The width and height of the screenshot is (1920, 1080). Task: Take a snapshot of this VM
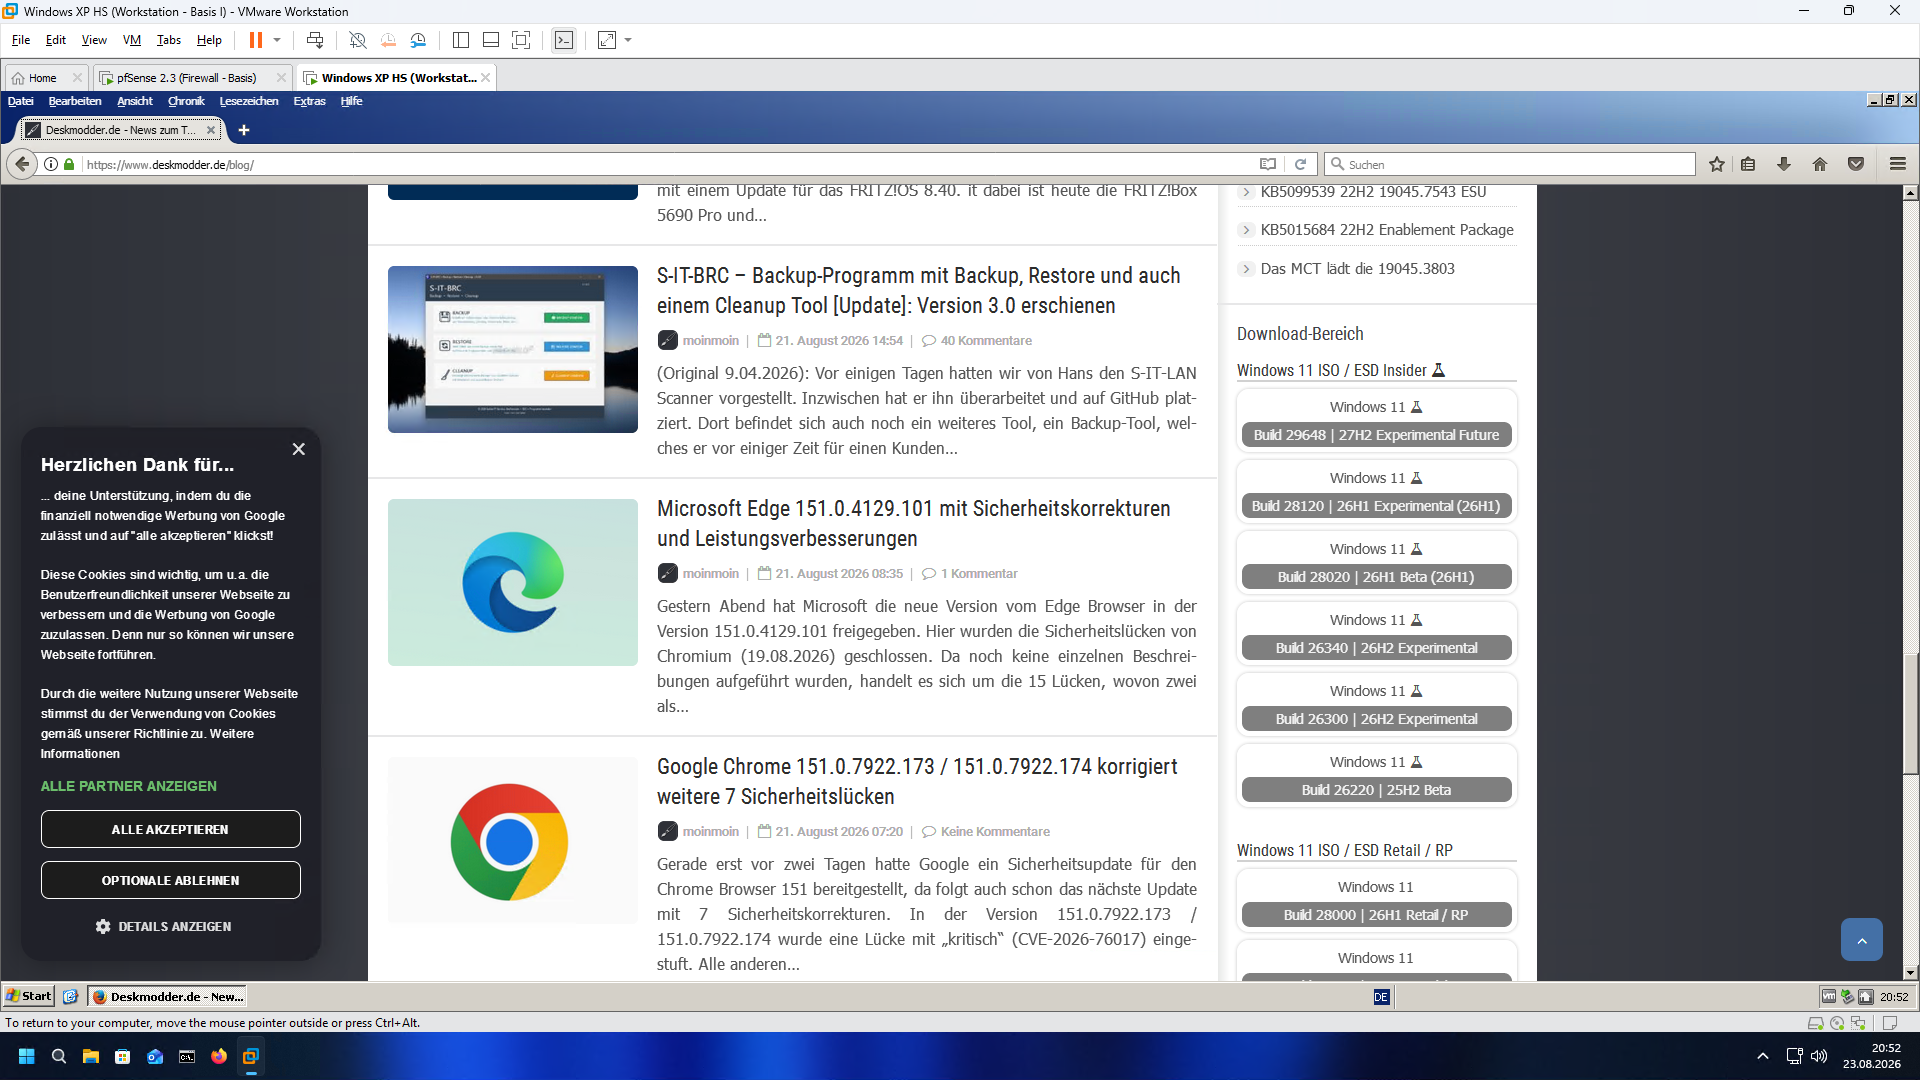(358, 40)
